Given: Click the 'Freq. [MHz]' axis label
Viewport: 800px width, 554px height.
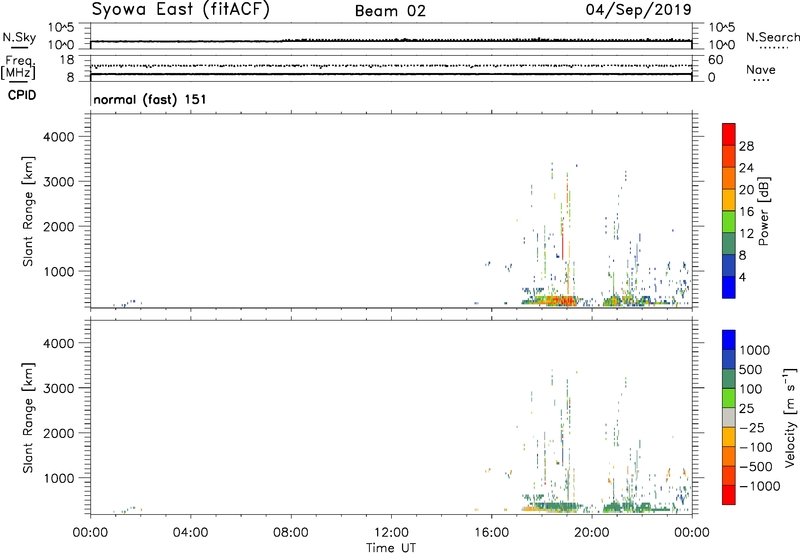Looking at the screenshot, I should pos(18,68).
